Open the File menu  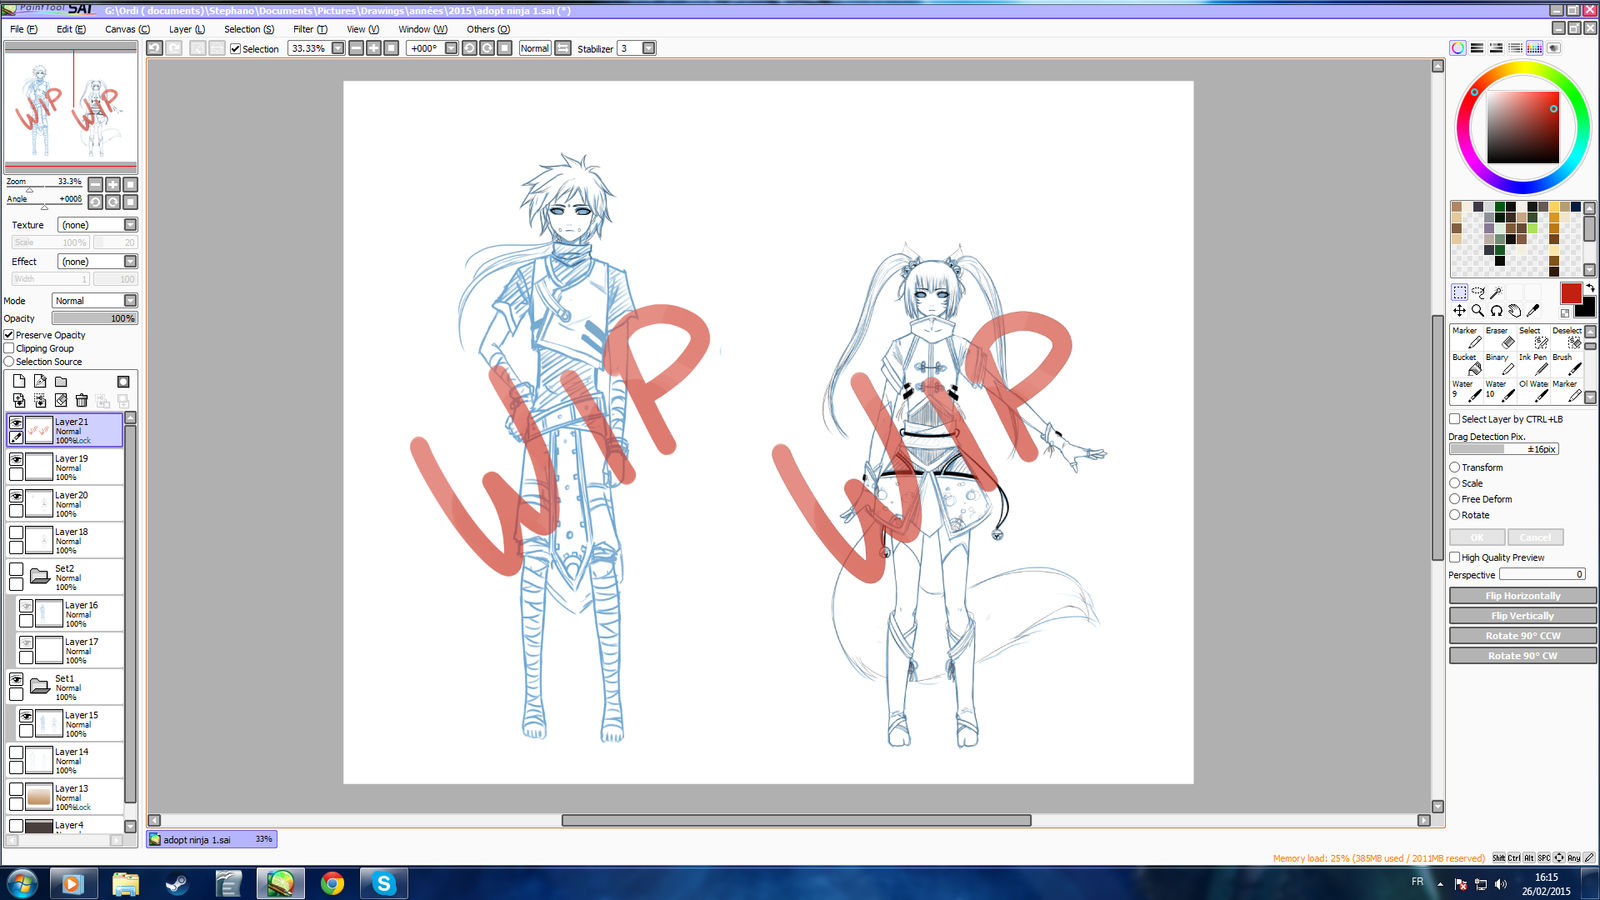coord(23,29)
